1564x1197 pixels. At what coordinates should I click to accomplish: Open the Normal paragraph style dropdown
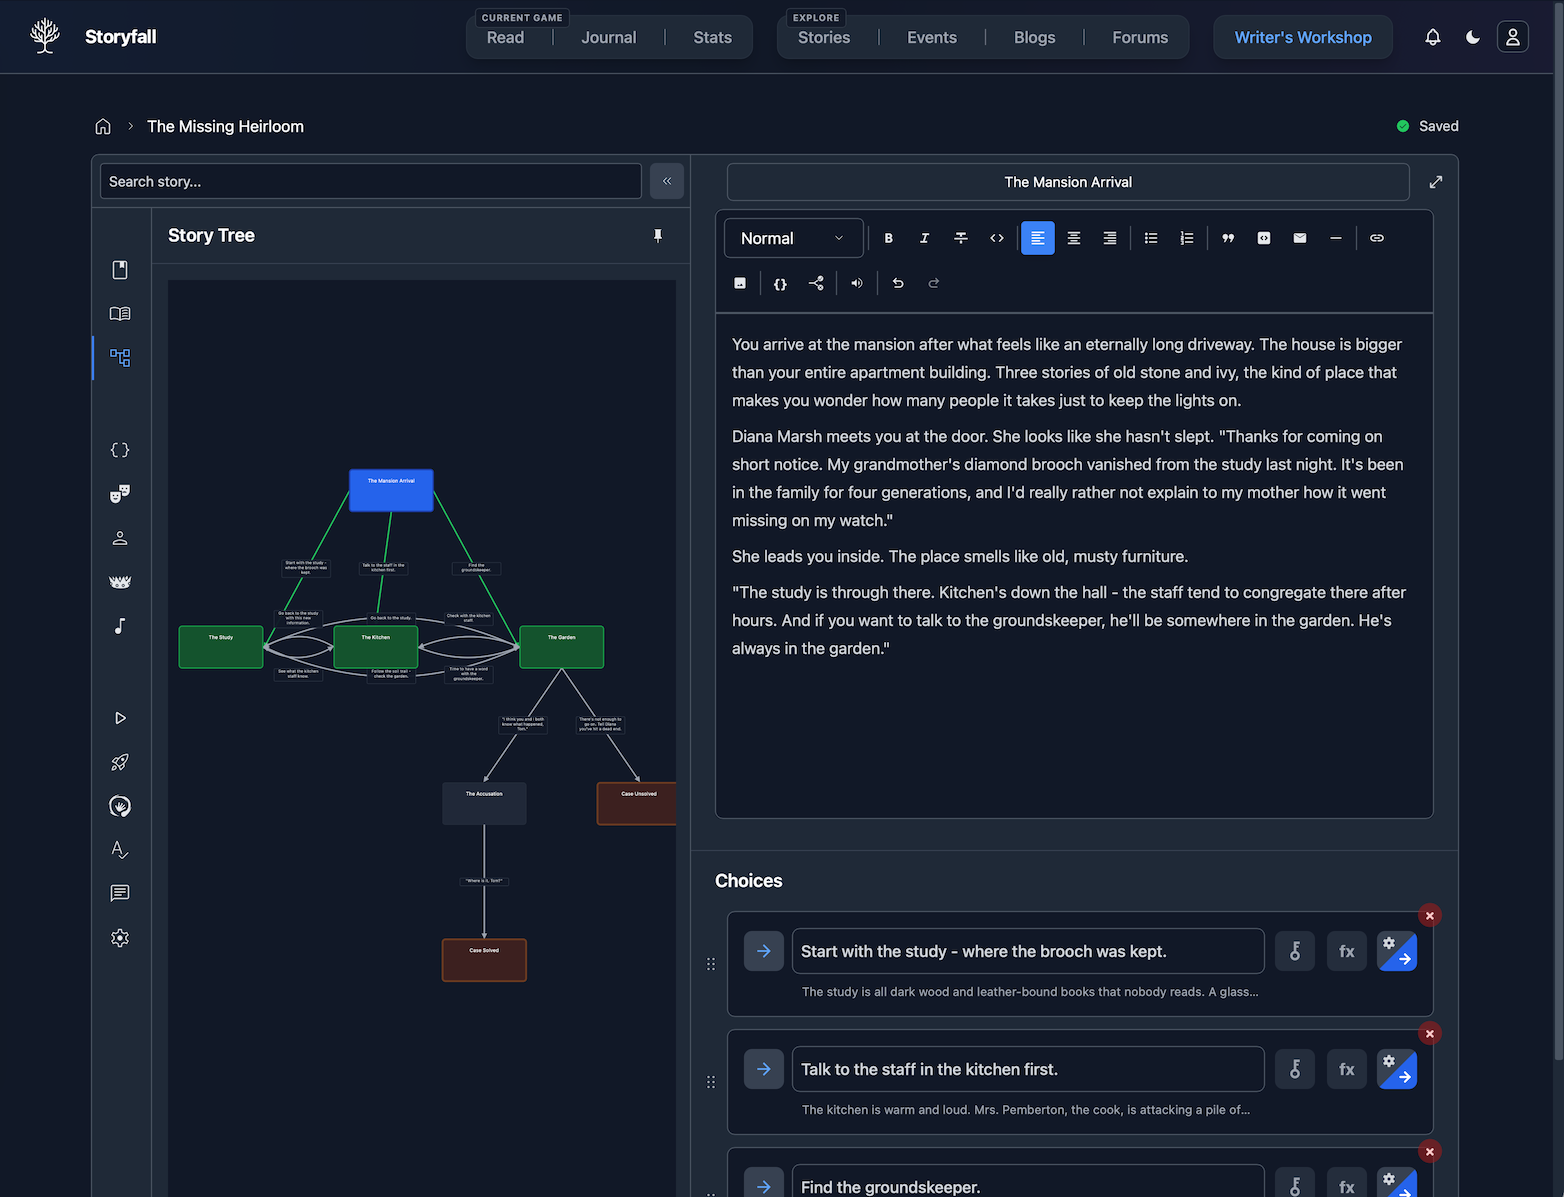tap(793, 238)
